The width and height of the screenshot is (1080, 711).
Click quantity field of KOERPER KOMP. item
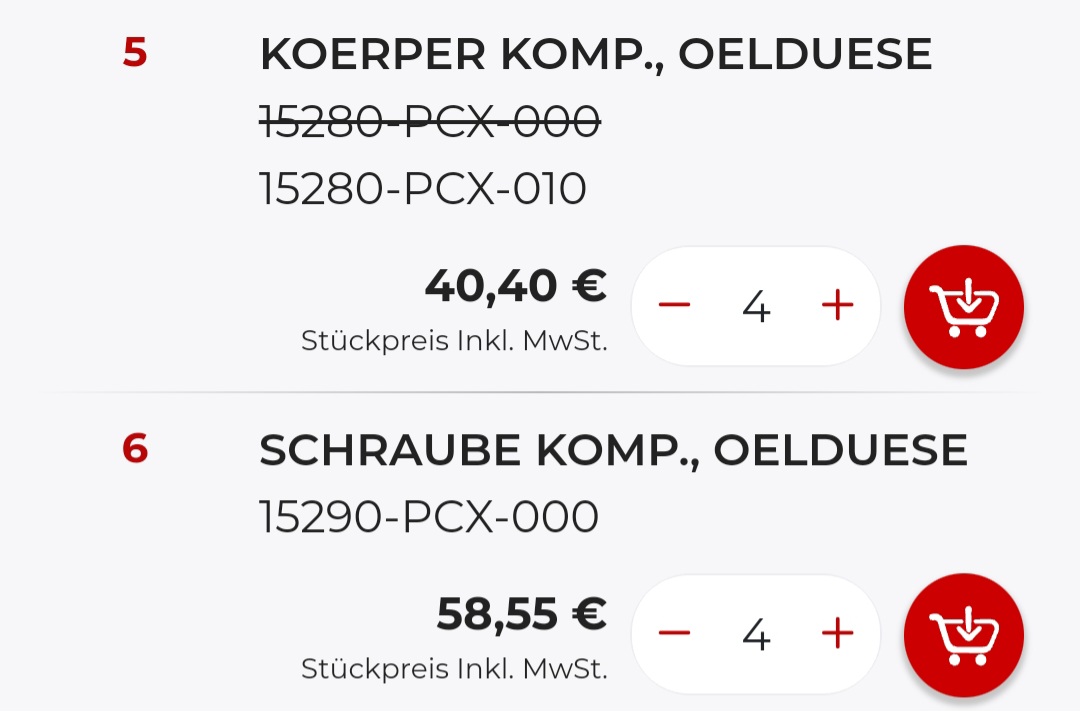point(756,307)
